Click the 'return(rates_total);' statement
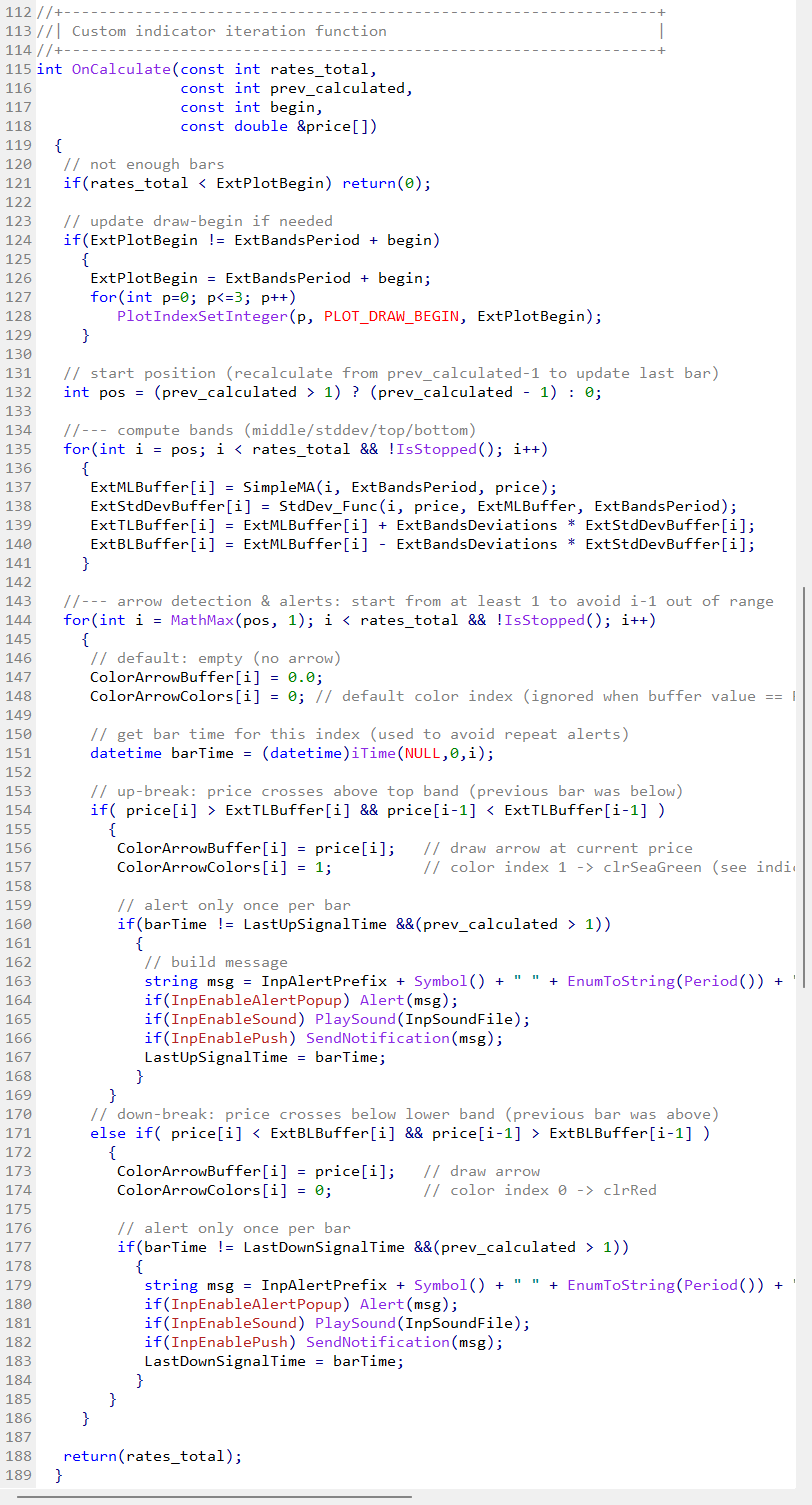This screenshot has height=1505, width=812. coord(152,1456)
